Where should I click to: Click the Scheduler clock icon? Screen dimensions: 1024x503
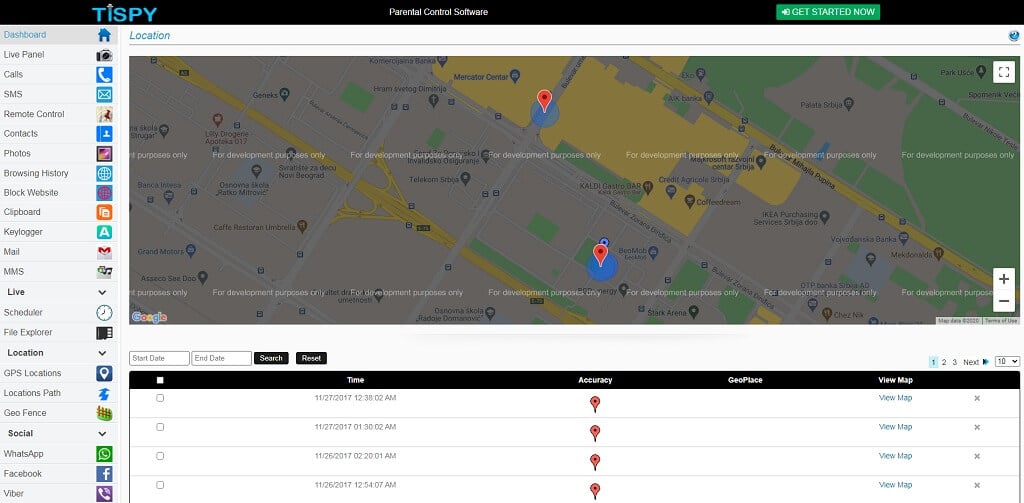[104, 312]
